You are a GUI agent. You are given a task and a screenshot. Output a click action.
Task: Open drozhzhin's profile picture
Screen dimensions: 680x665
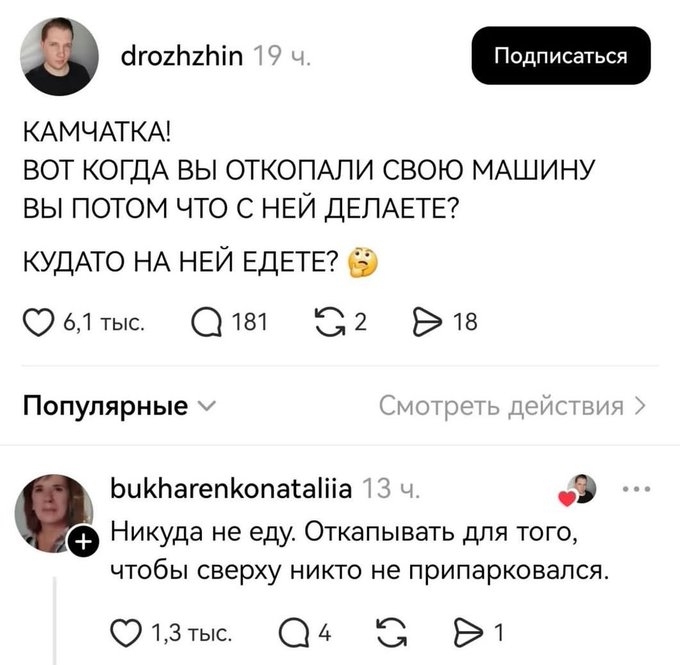[x=61, y=56]
